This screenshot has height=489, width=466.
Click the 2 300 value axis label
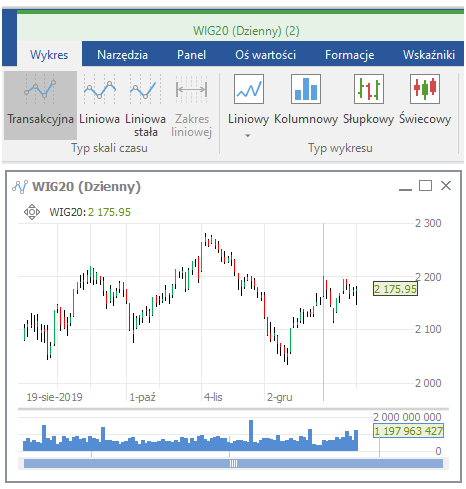[x=428, y=223]
